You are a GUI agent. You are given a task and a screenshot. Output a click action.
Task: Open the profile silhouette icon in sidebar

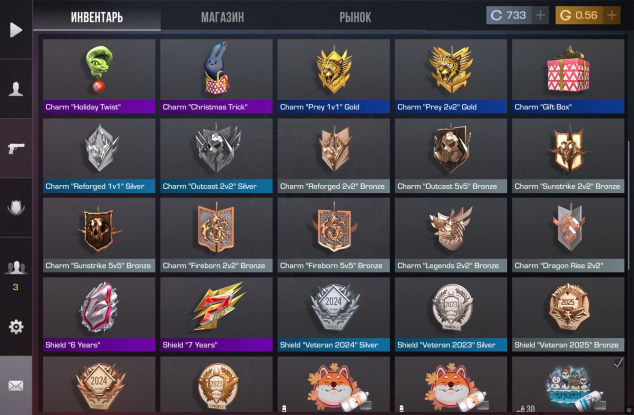click(16, 89)
